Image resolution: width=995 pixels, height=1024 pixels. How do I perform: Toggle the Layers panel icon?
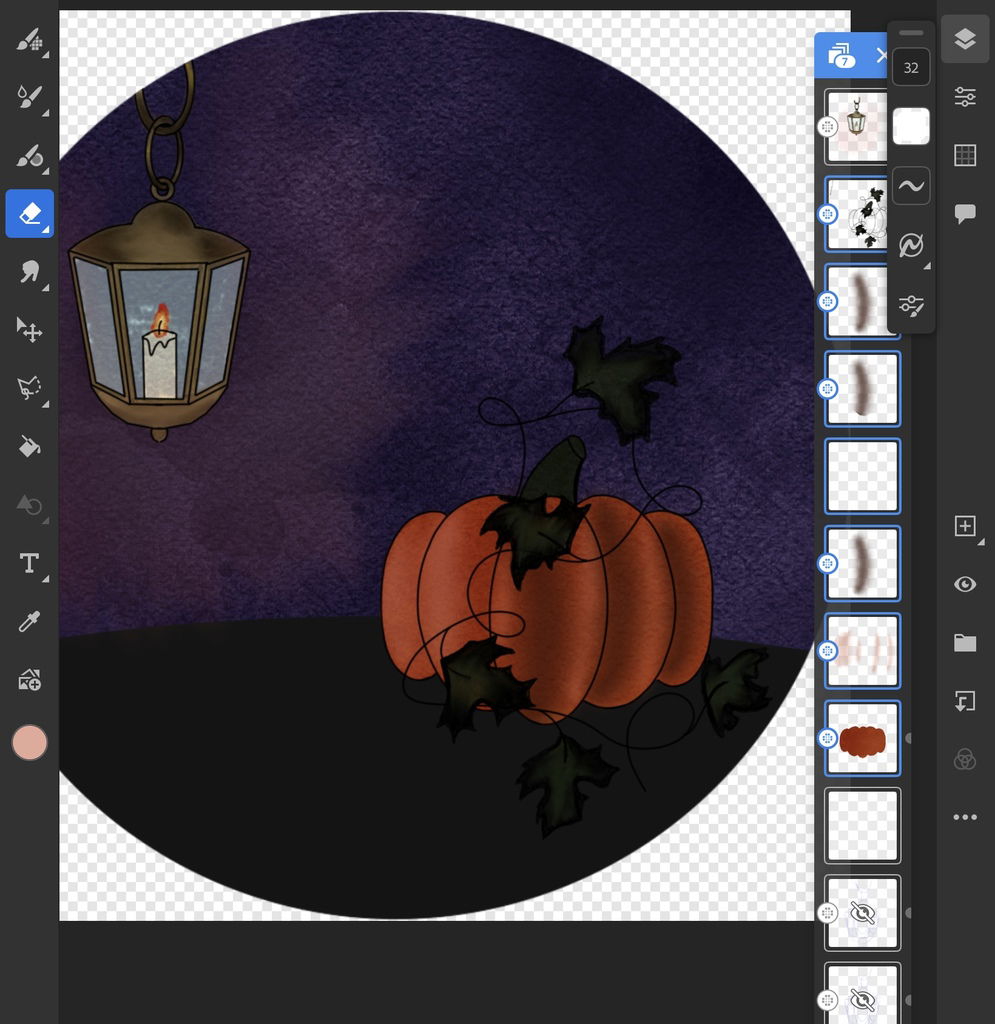point(965,39)
